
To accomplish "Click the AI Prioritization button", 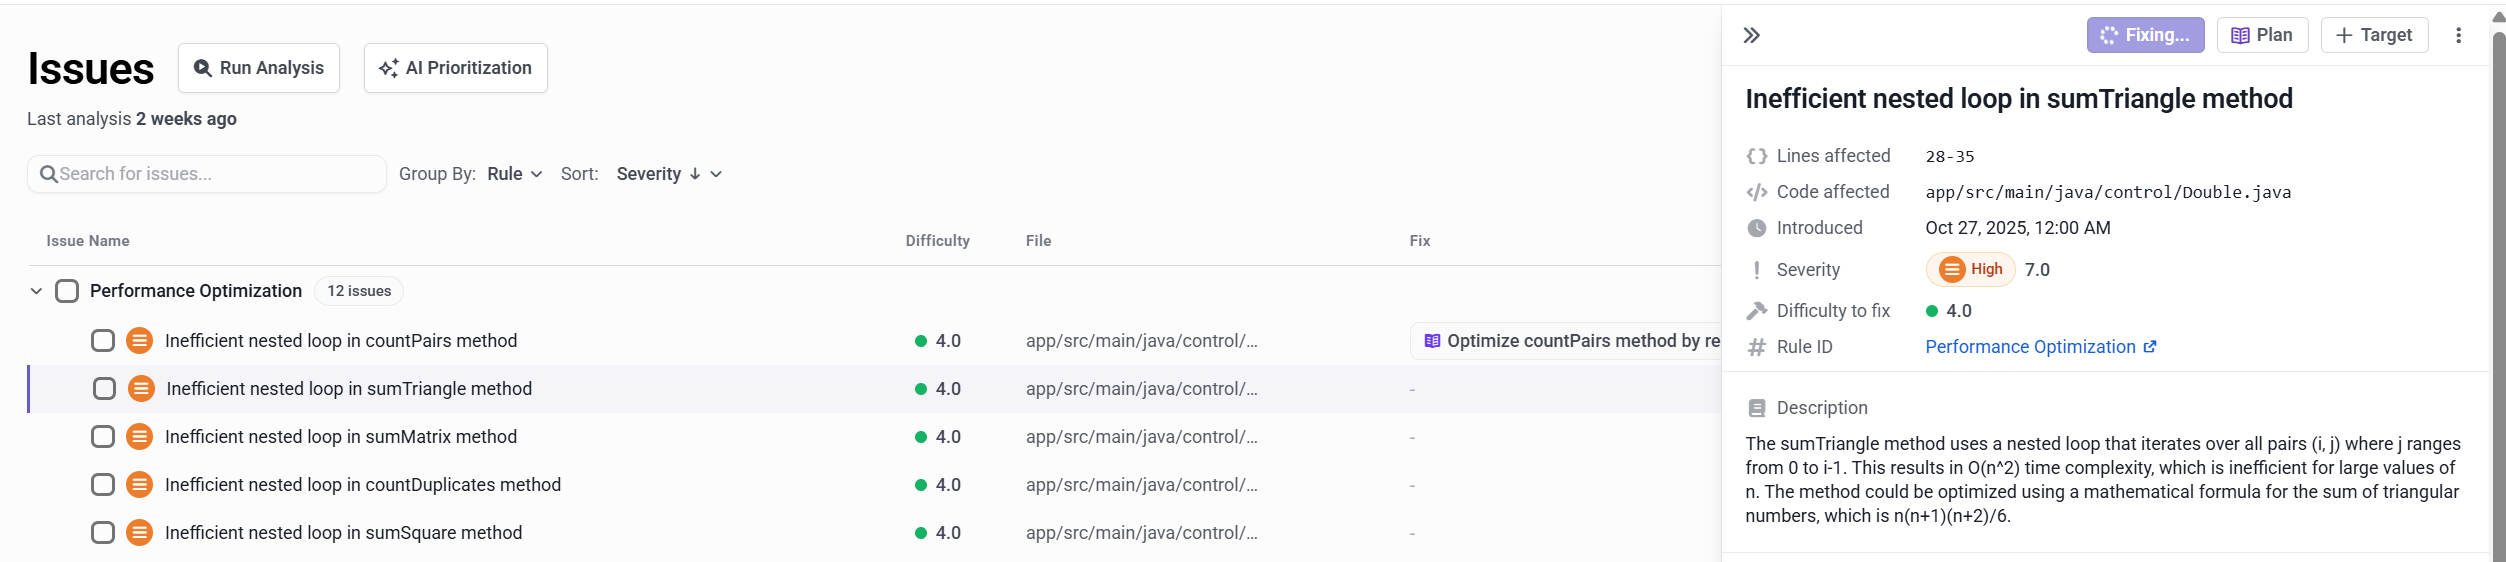I will coord(456,68).
